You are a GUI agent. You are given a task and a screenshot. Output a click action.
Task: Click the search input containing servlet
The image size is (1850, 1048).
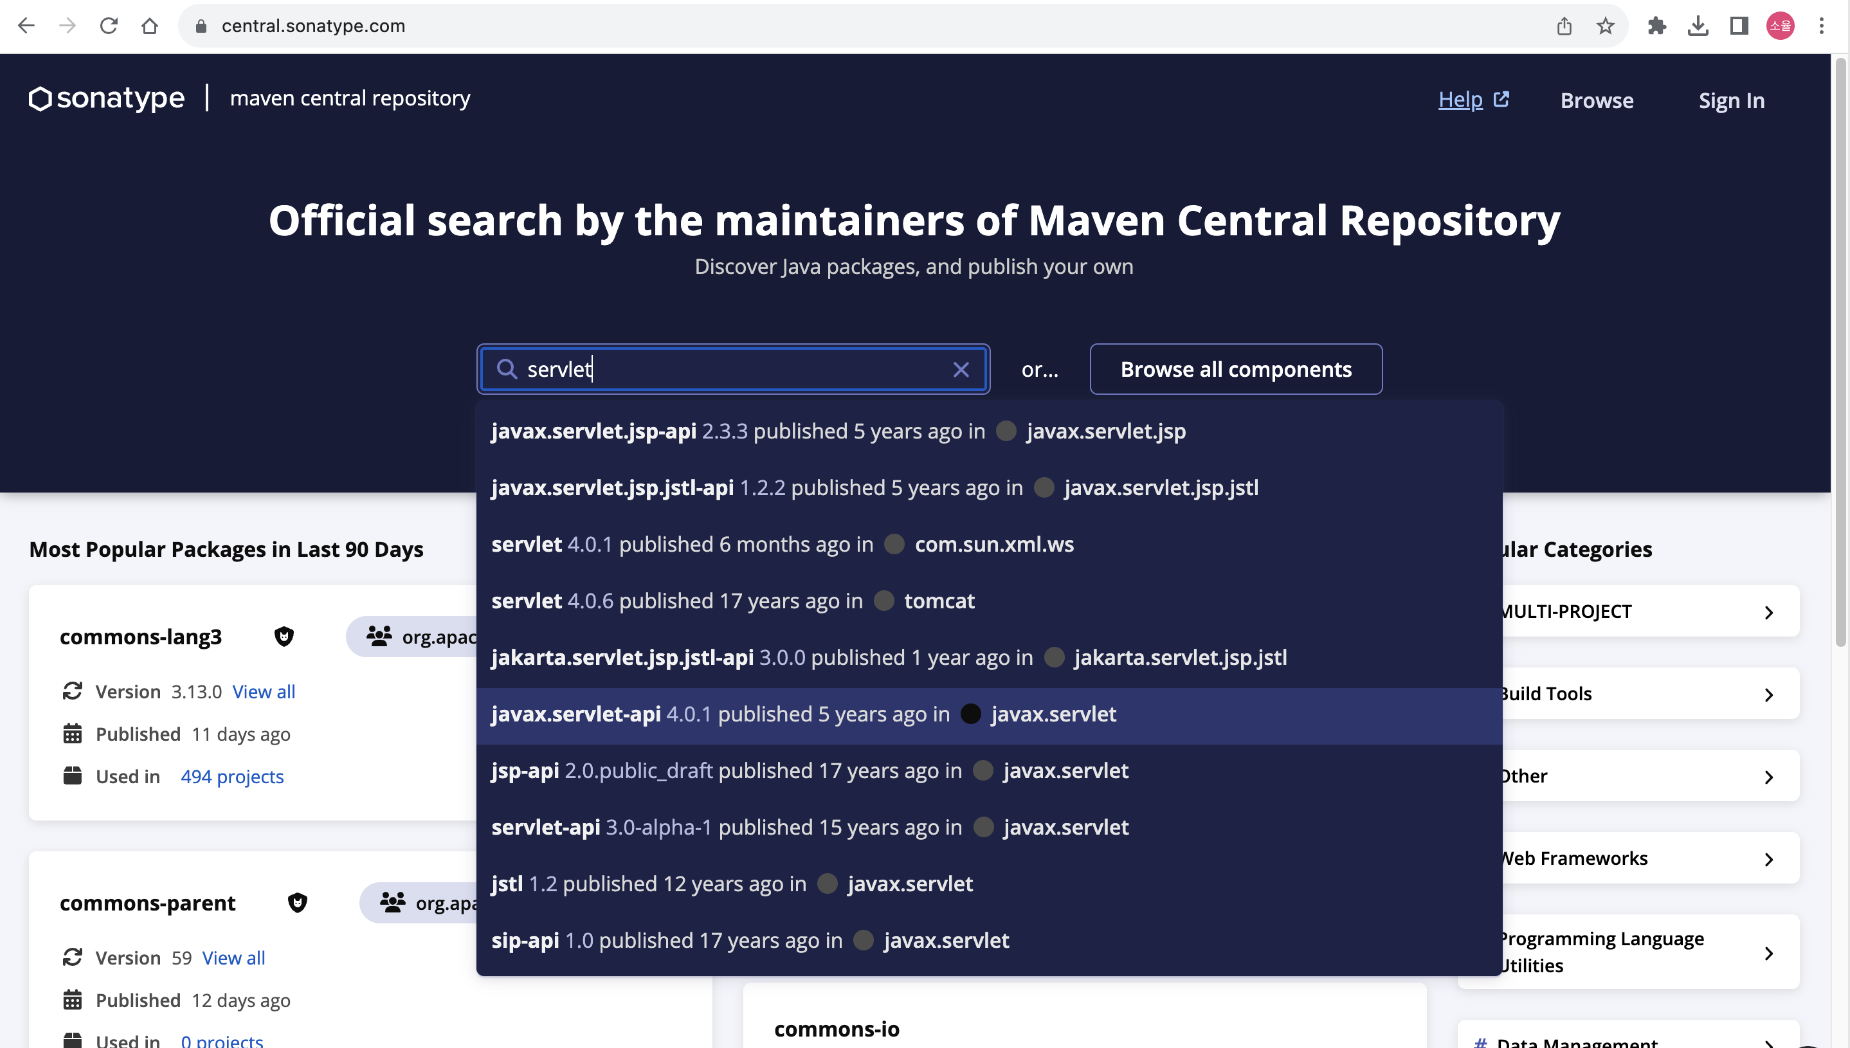733,369
